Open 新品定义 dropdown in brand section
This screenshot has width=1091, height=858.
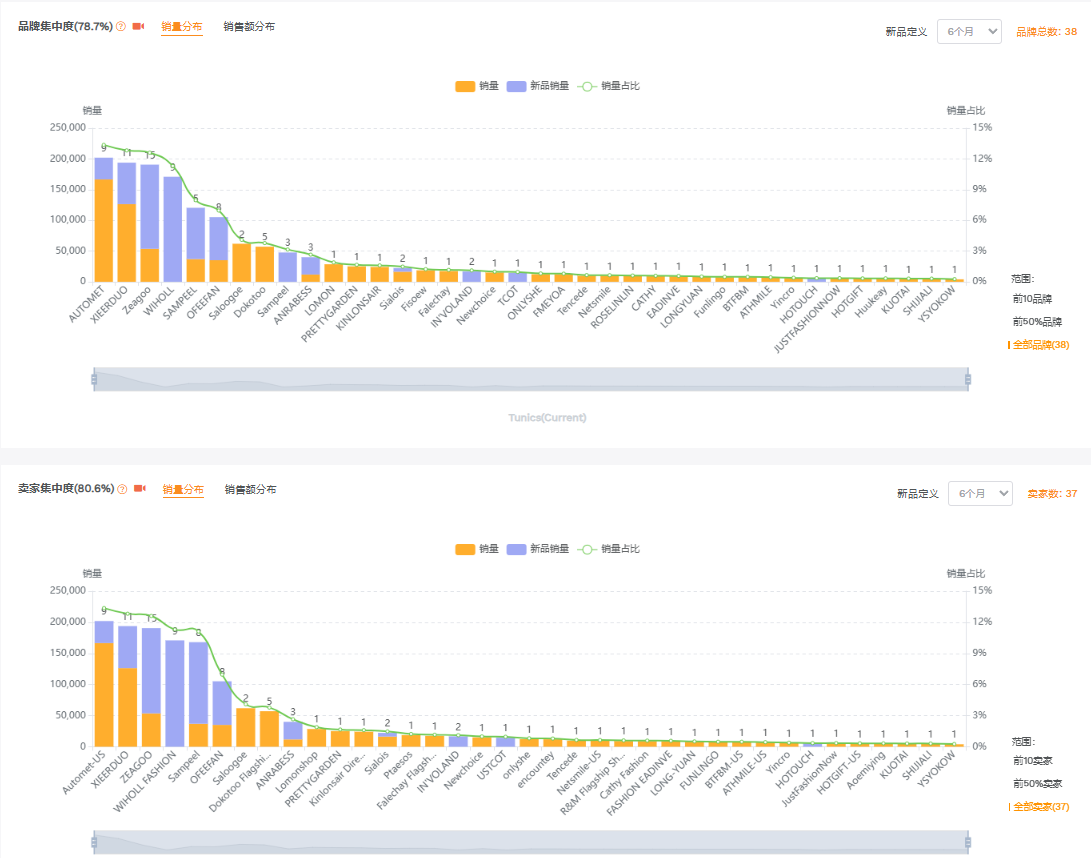(968, 31)
